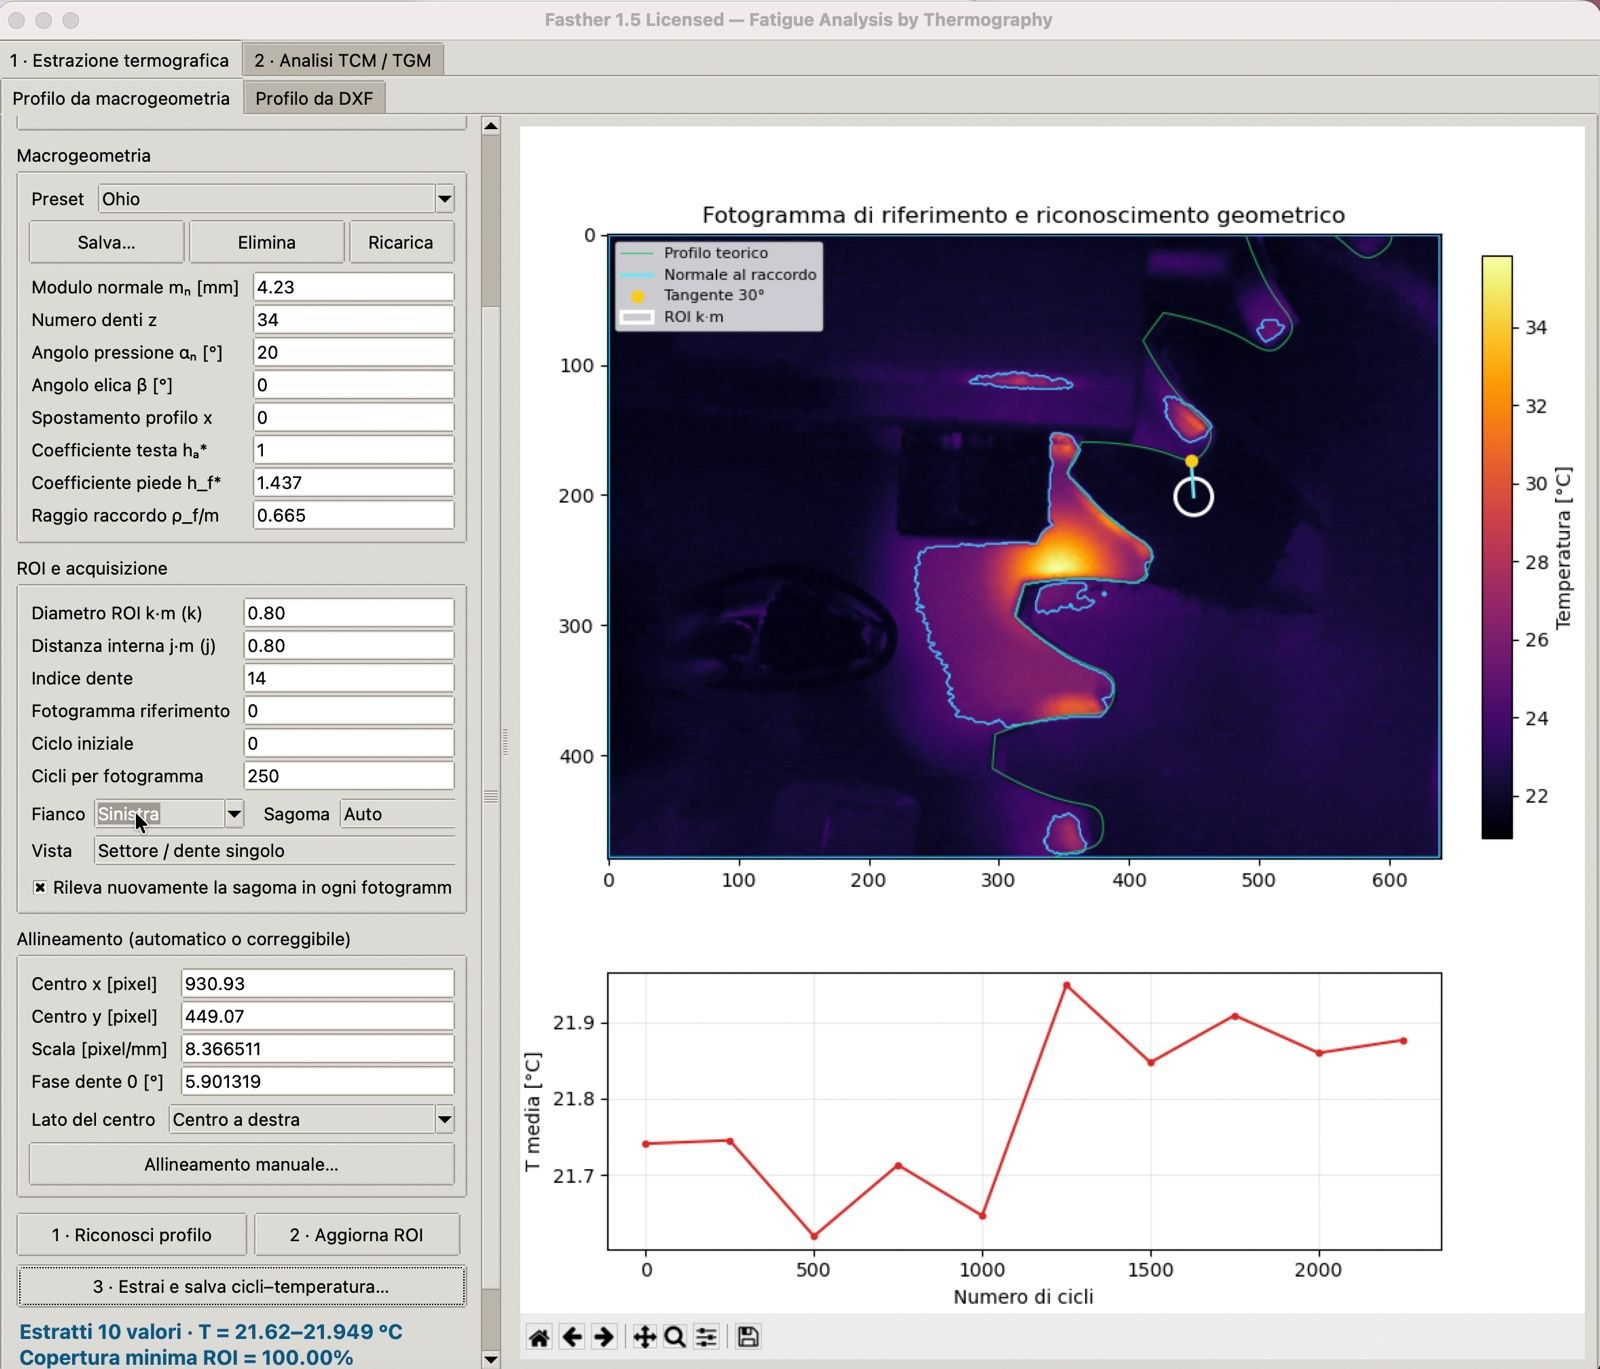Click '1 · Riconosci profilo' button
Image resolution: width=1600 pixels, height=1369 pixels.
pyautogui.click(x=132, y=1235)
